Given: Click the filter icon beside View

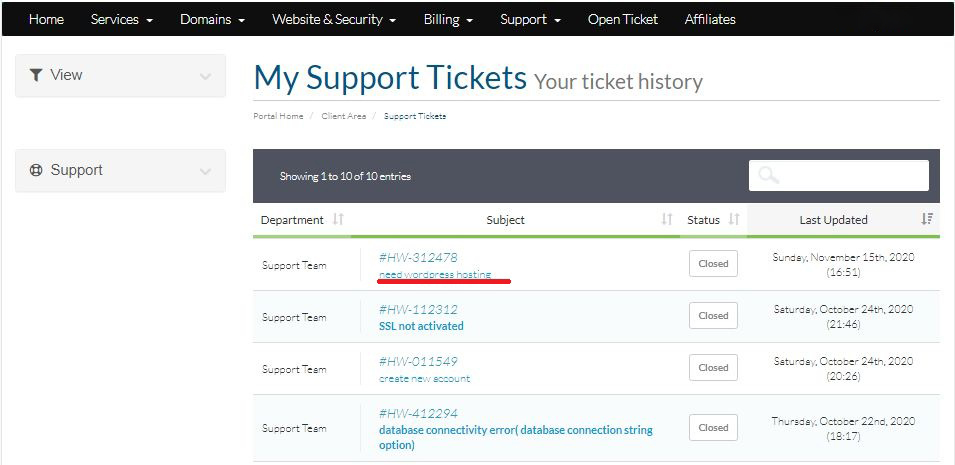Looking at the screenshot, I should coord(36,75).
